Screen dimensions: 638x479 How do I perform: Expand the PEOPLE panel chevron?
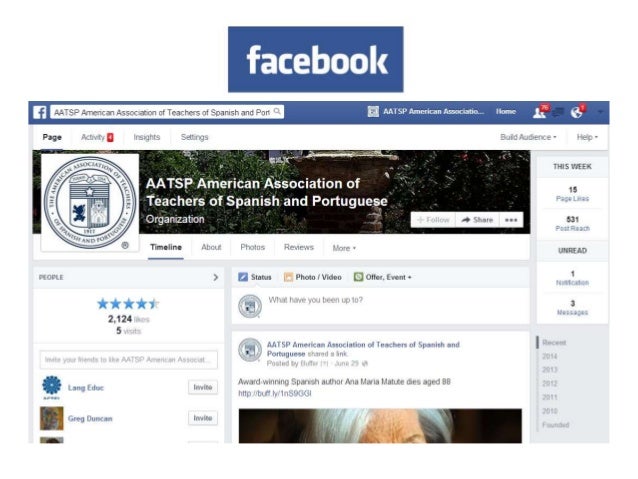(x=216, y=277)
